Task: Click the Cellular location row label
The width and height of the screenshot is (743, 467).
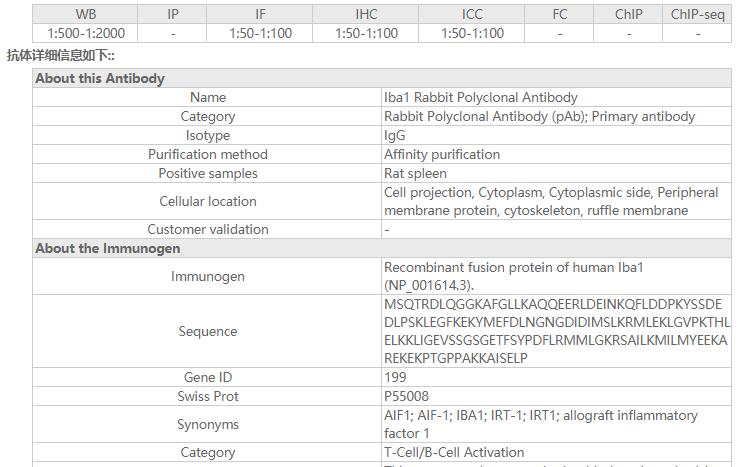Action: [208, 201]
